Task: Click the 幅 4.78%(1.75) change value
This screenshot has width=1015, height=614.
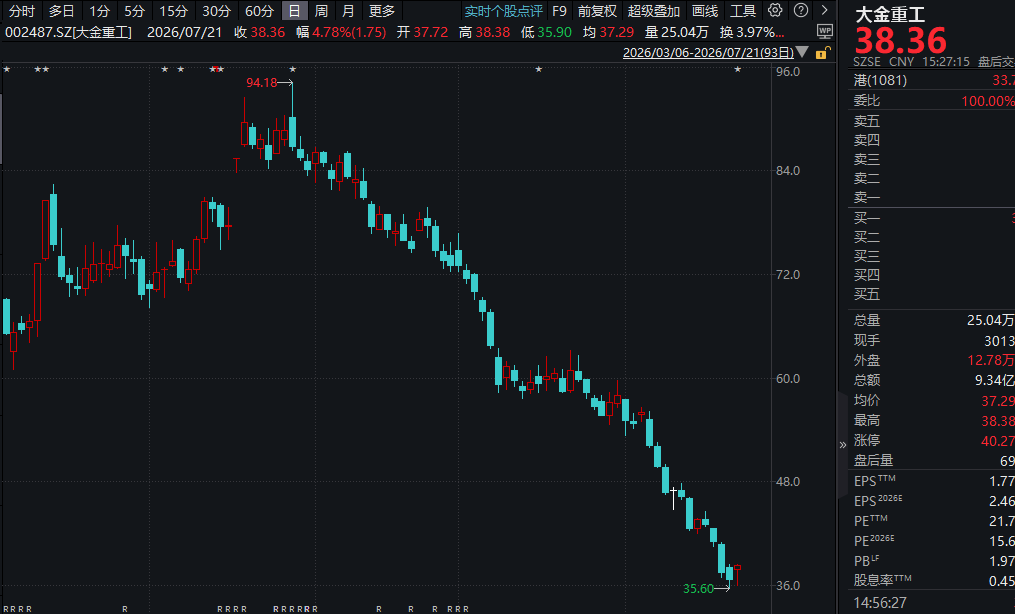Action: tap(341, 32)
